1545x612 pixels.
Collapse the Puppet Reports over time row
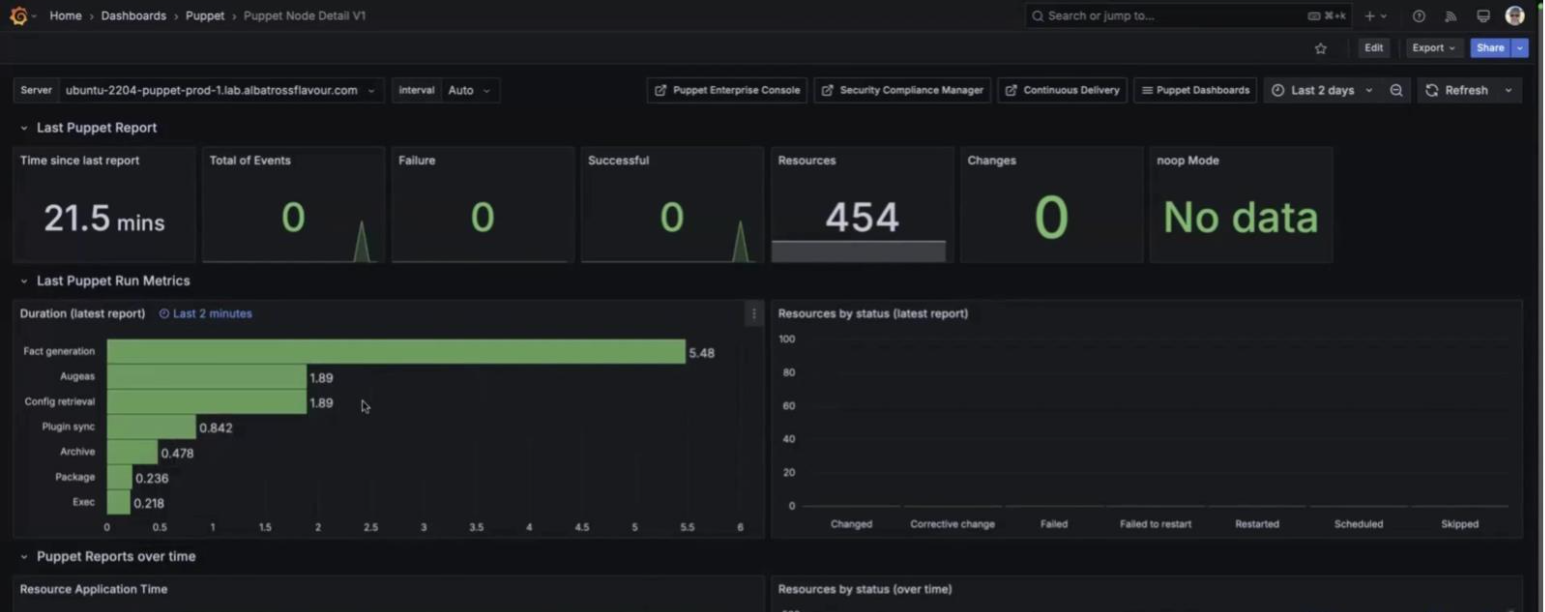24,557
